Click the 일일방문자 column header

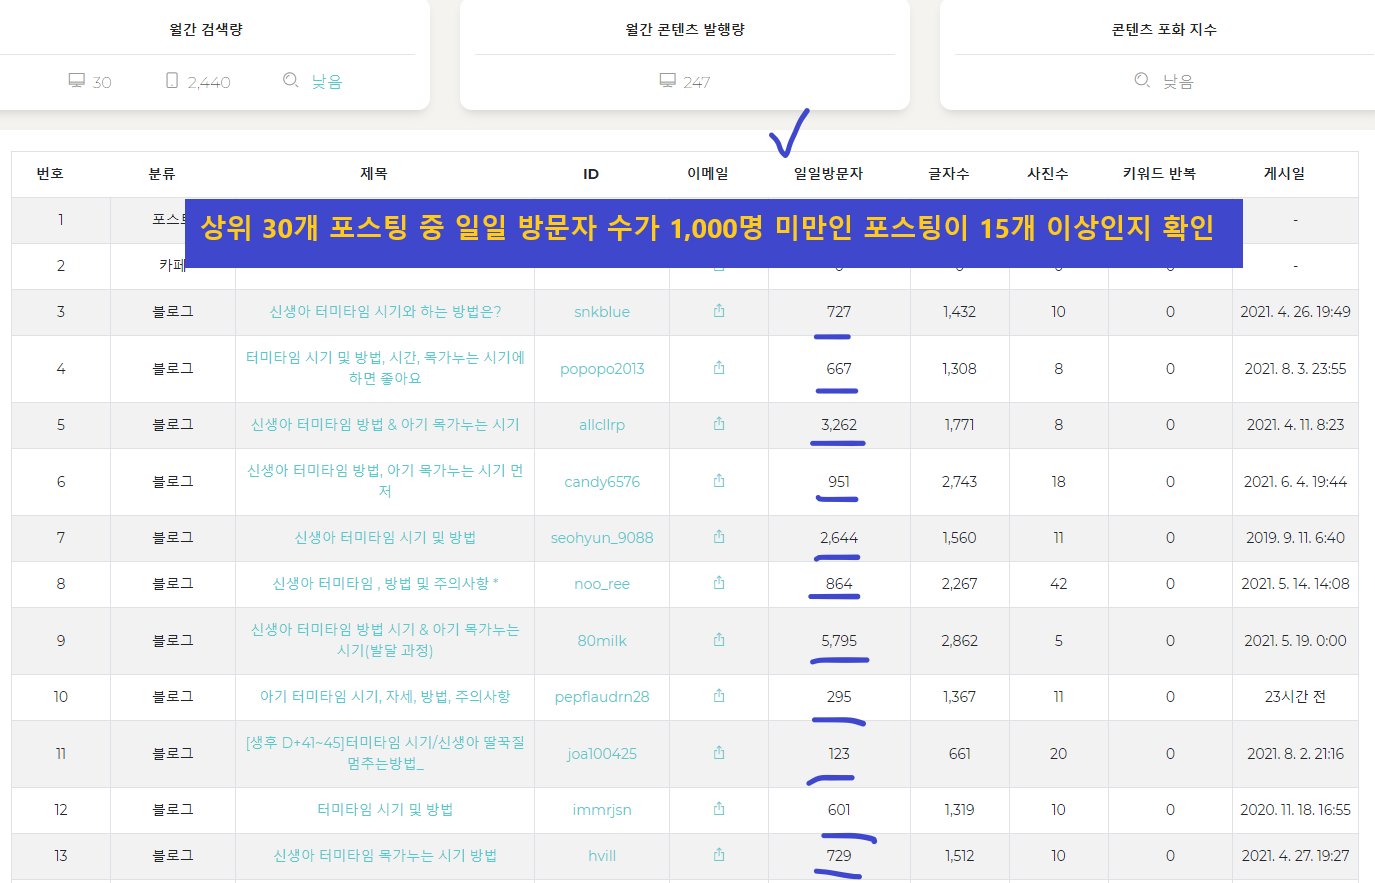coord(828,174)
